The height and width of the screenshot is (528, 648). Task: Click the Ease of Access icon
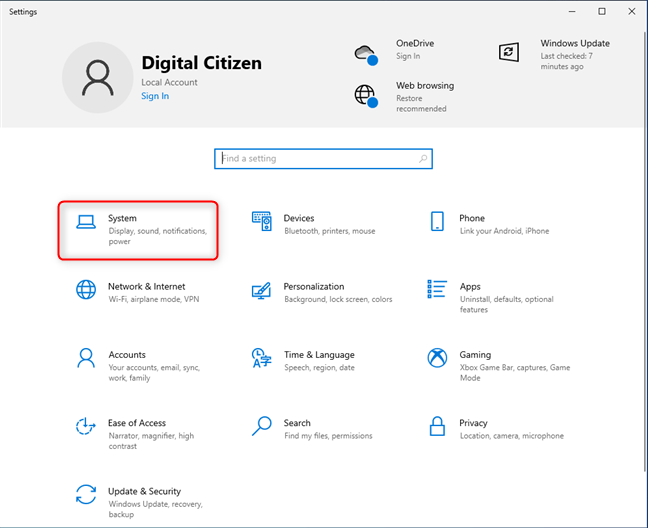pos(86,426)
